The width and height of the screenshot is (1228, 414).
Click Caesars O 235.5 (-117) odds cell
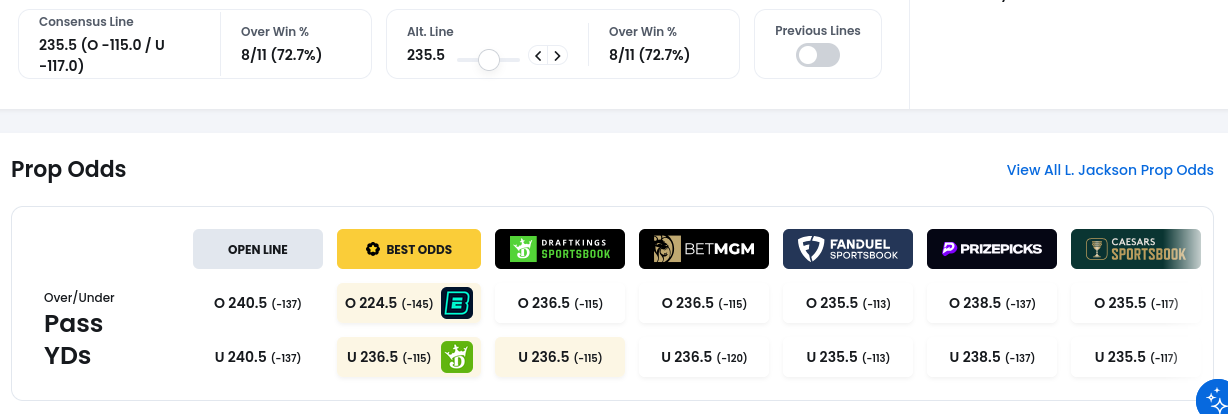point(1135,303)
